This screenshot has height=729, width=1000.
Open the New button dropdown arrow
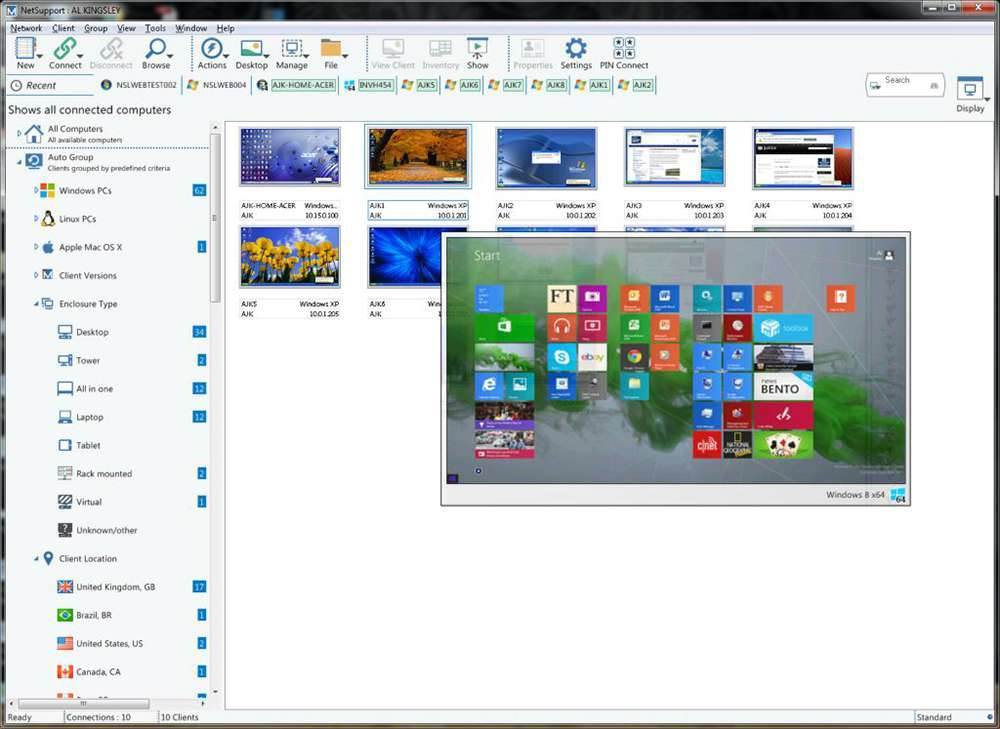tap(40, 56)
